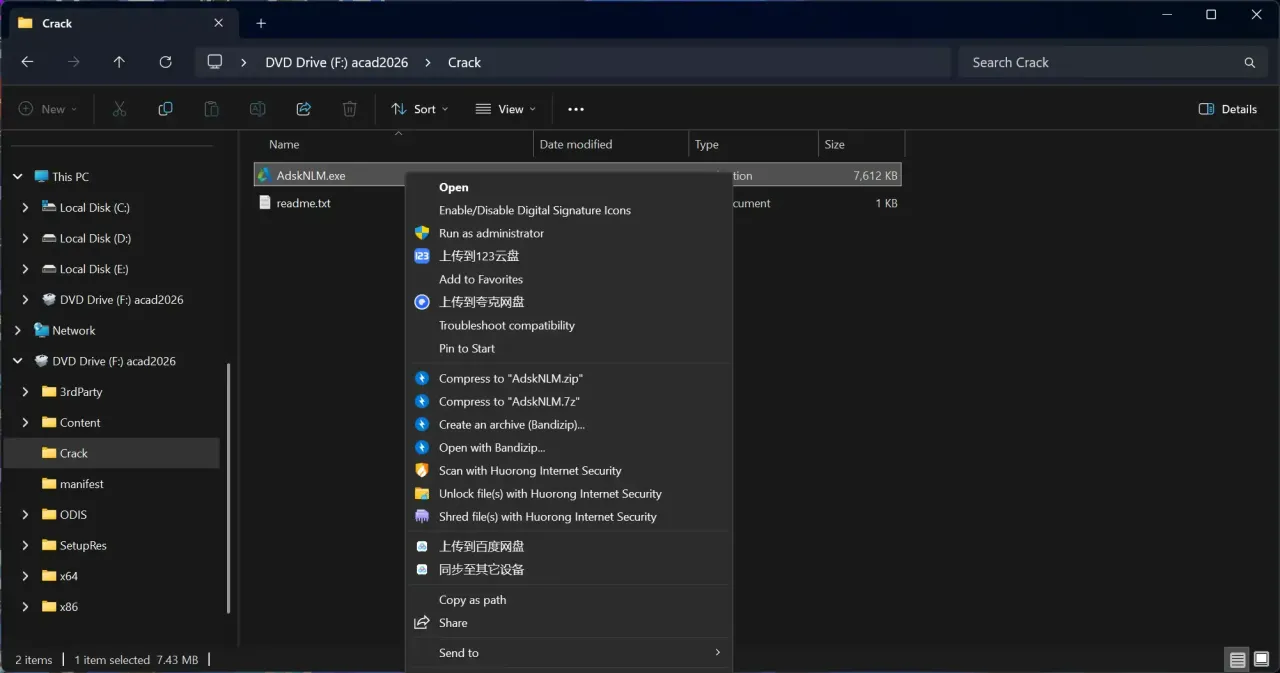Refresh the current folder view

click(165, 62)
